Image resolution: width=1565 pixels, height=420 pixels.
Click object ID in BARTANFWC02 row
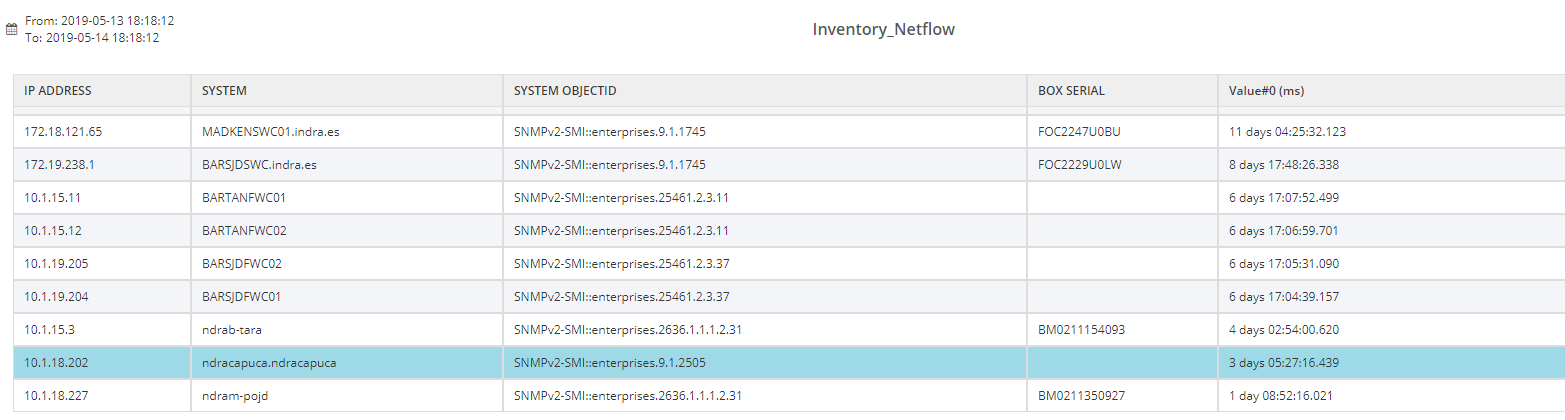coord(621,230)
